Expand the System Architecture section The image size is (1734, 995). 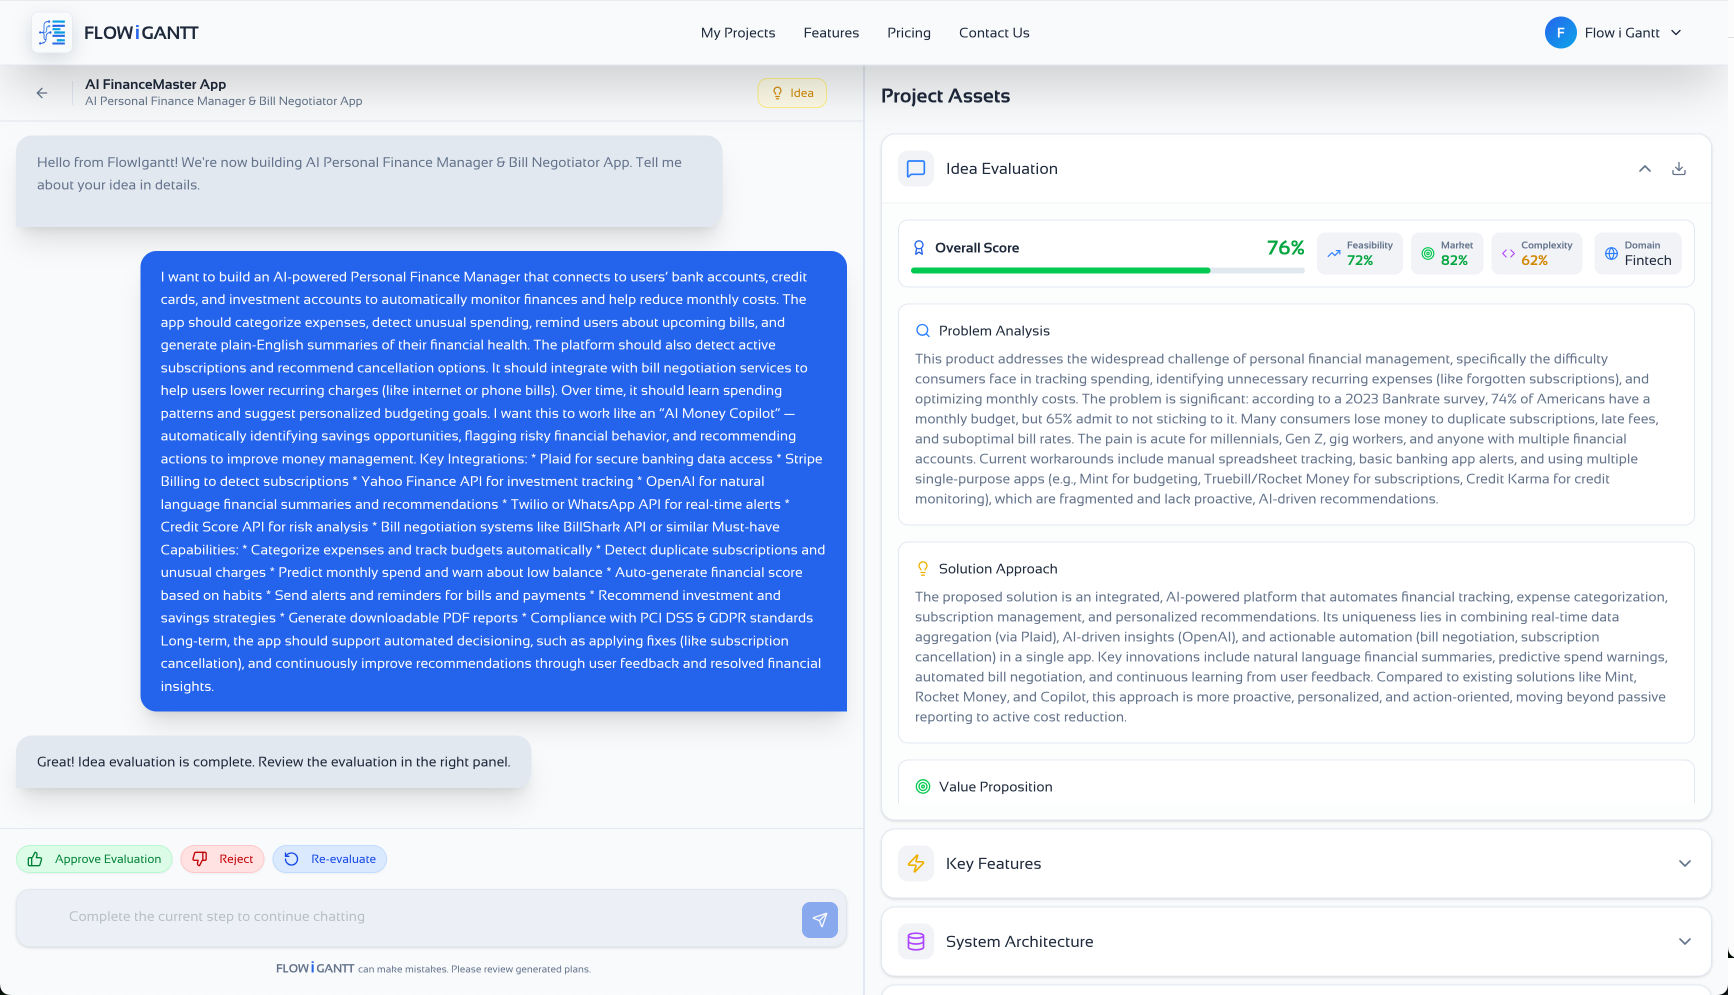point(1684,942)
